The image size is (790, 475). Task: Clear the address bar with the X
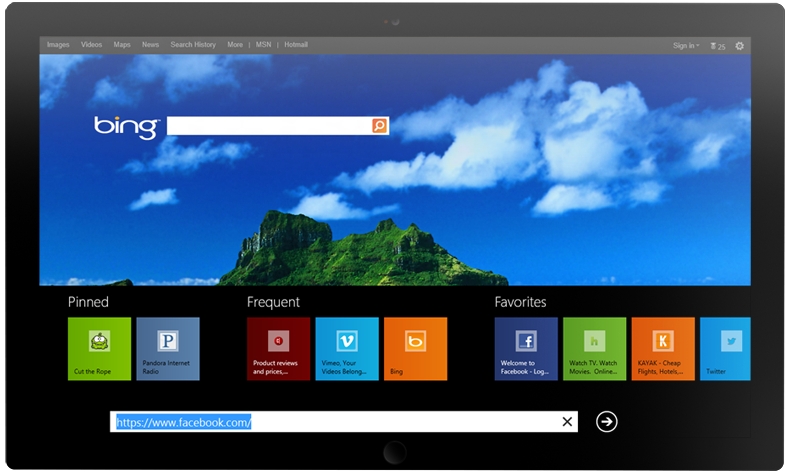[567, 422]
